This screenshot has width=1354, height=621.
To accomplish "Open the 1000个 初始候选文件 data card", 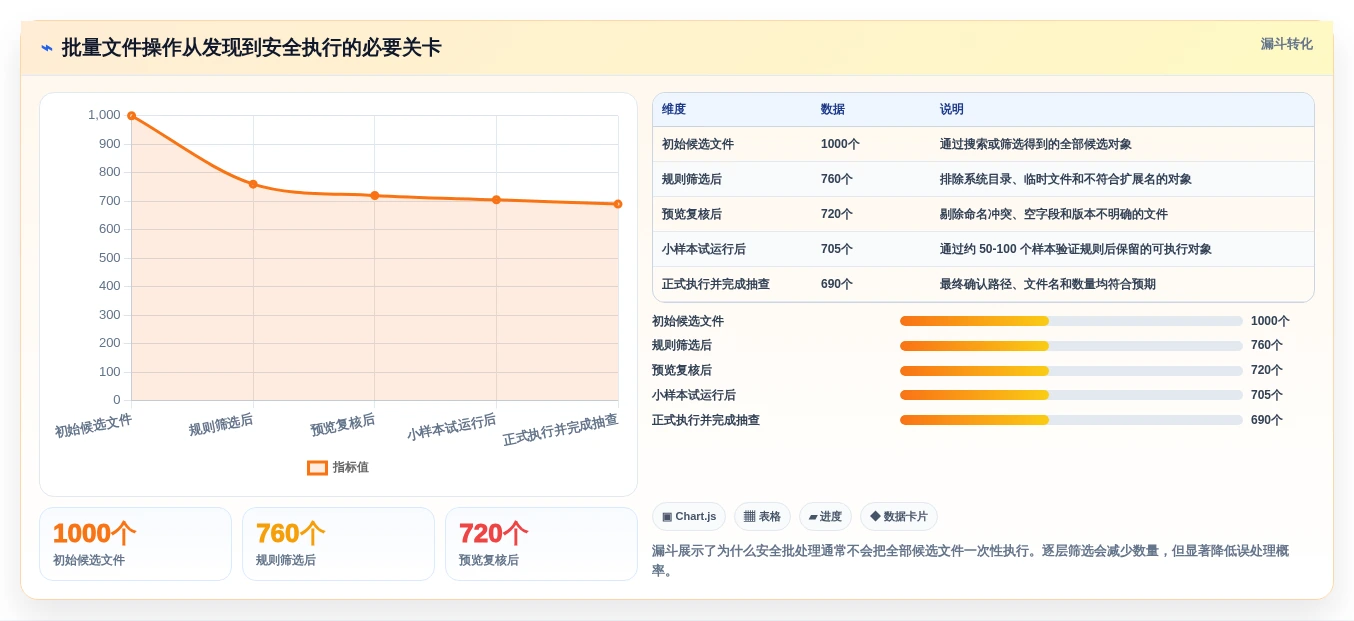I will (x=135, y=544).
